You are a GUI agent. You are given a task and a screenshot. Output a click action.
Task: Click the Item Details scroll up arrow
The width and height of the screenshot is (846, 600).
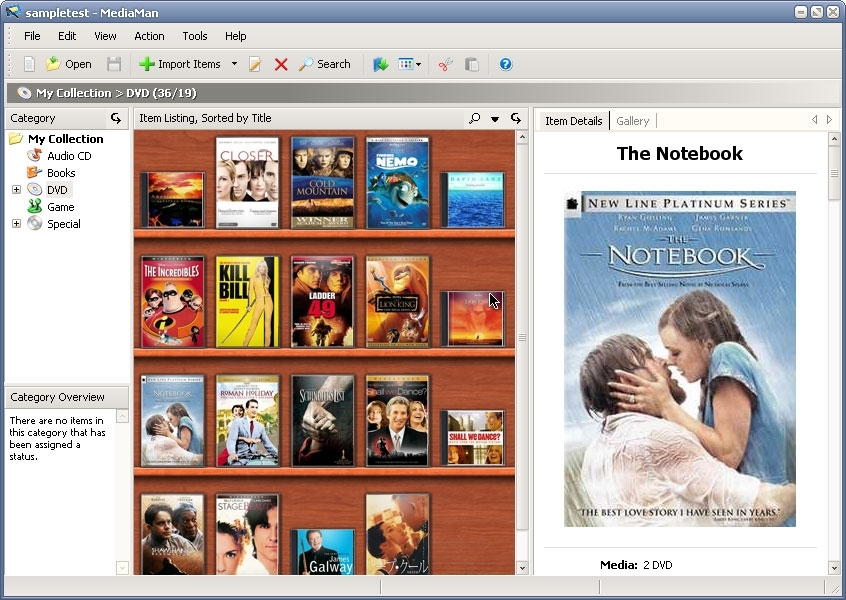(834, 139)
